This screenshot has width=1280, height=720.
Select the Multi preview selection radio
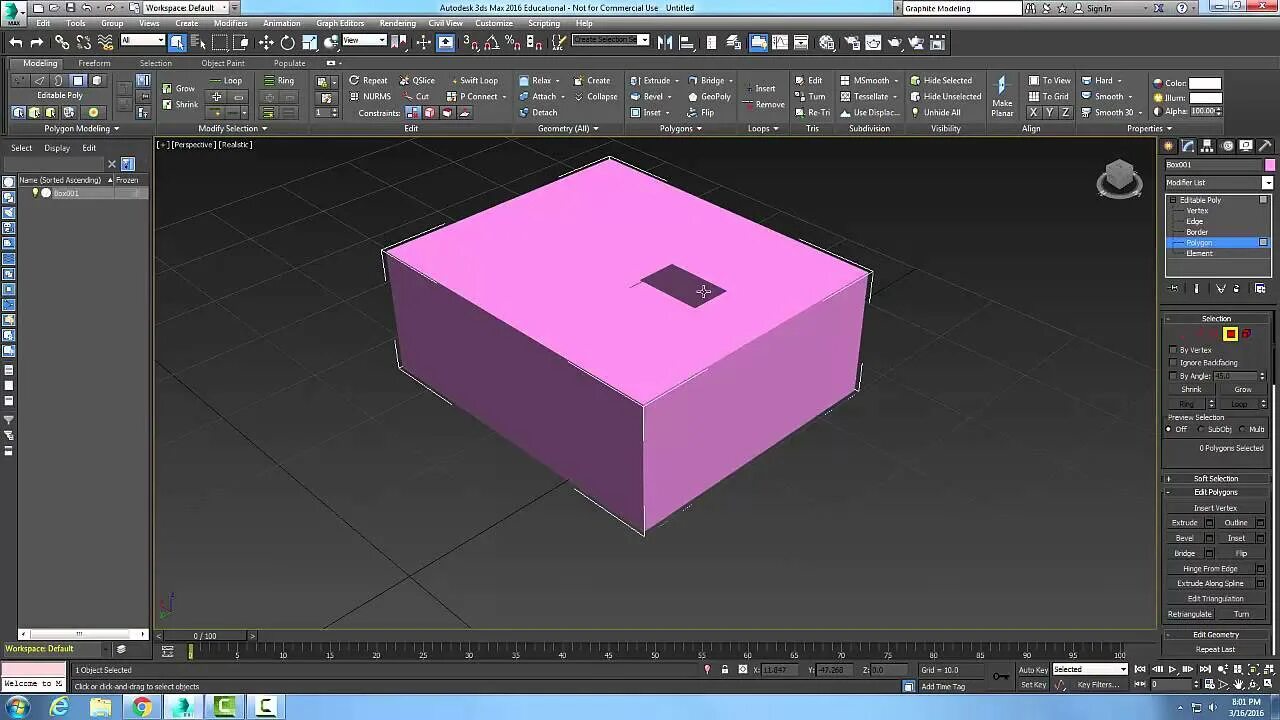1242,429
